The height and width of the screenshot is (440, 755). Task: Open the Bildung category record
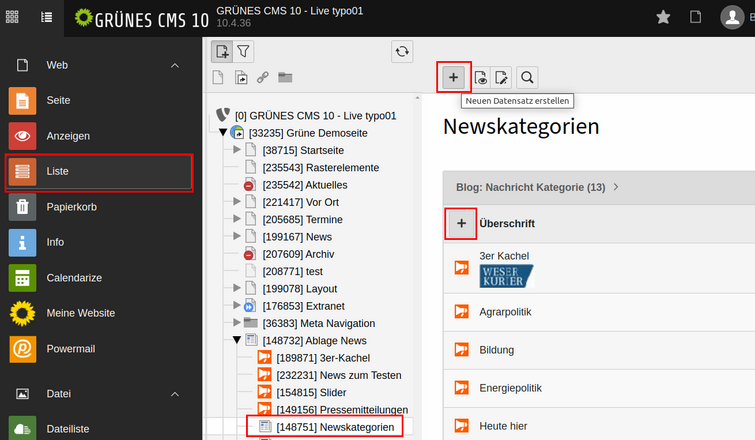[496, 350]
